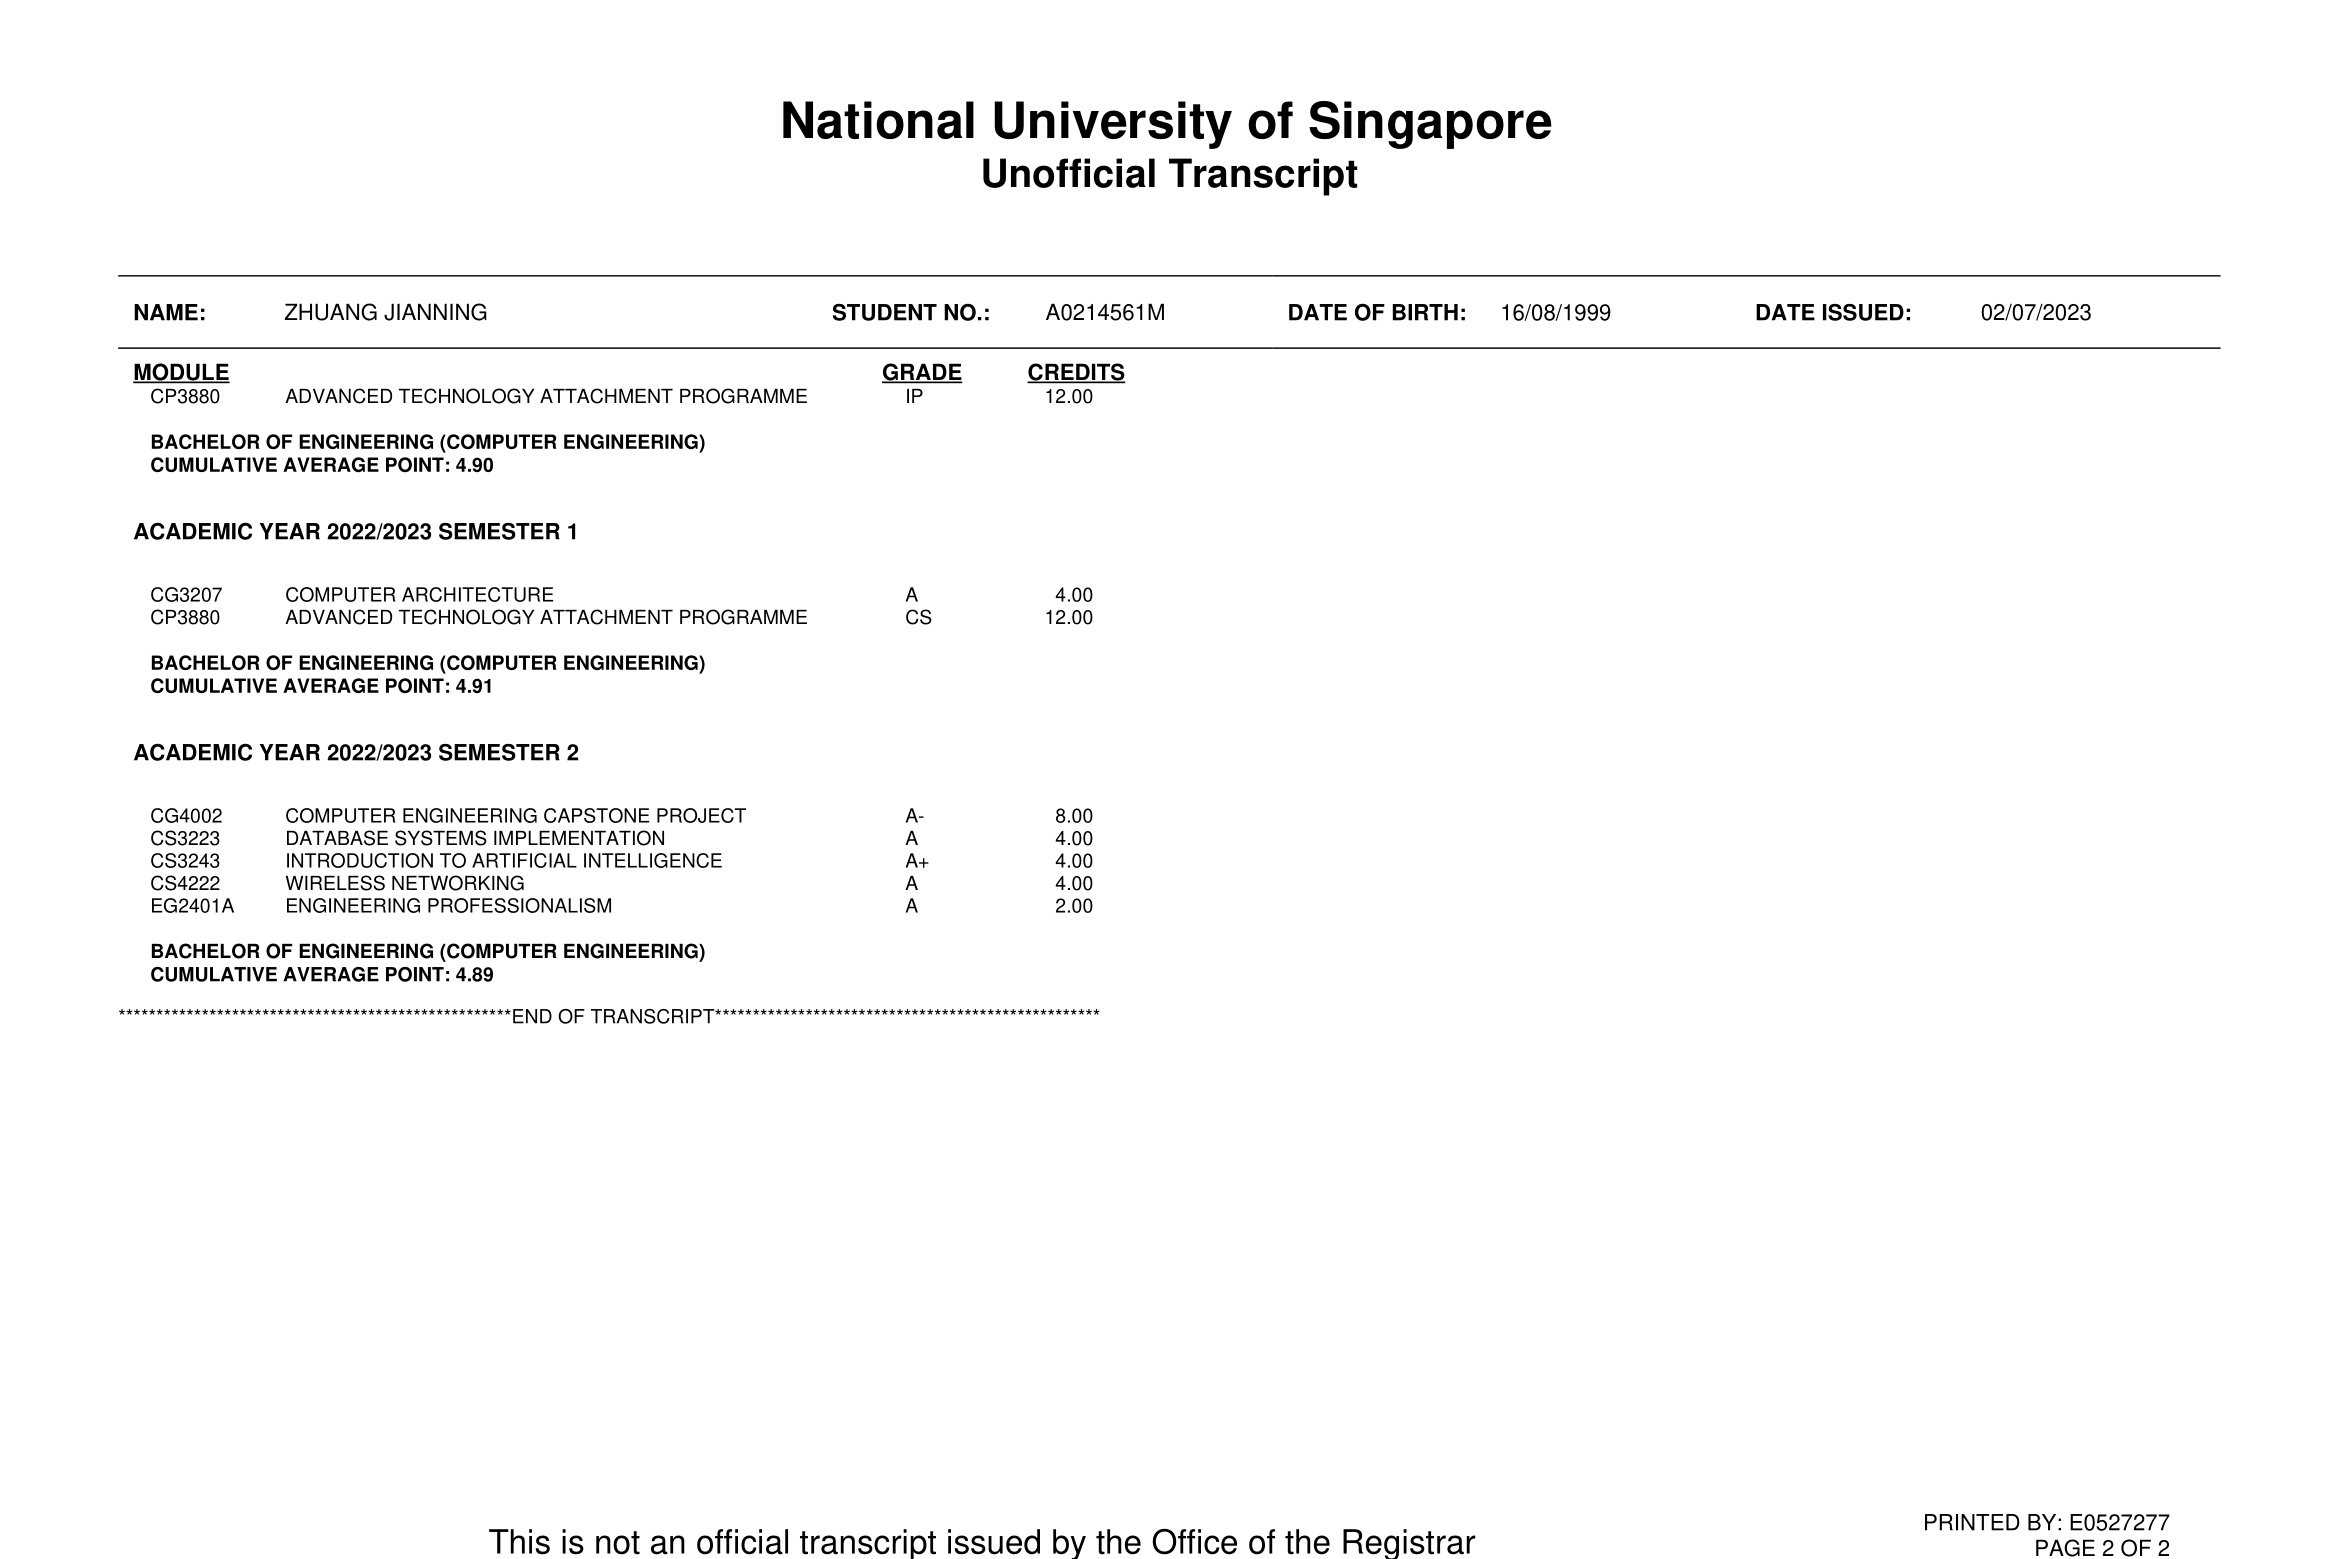
Task: Select the name 'ZHUANG JIANNING'
Action: coord(386,313)
